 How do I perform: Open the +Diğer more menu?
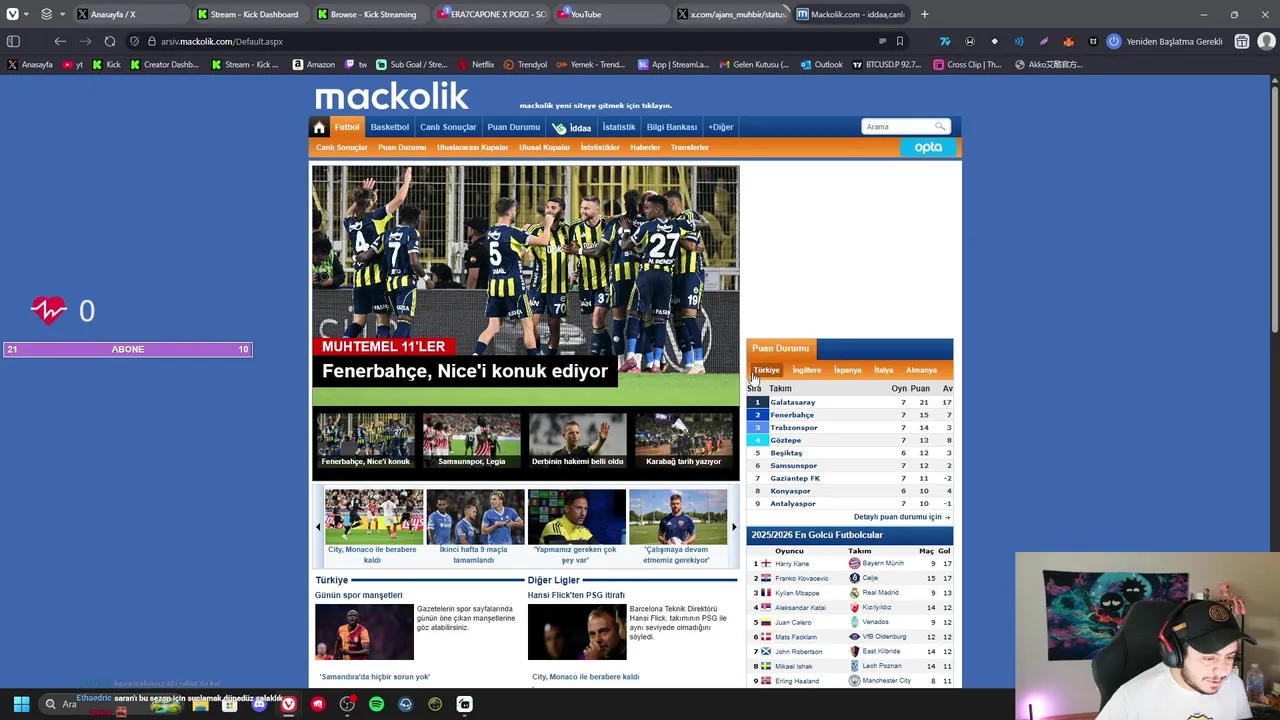[721, 127]
